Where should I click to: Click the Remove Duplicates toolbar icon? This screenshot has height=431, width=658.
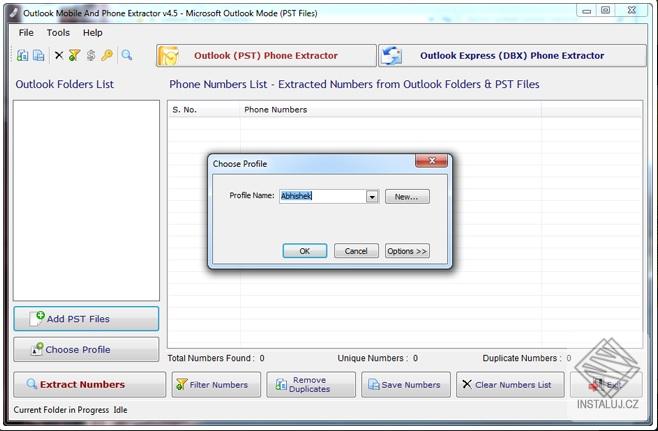[x=22, y=55]
